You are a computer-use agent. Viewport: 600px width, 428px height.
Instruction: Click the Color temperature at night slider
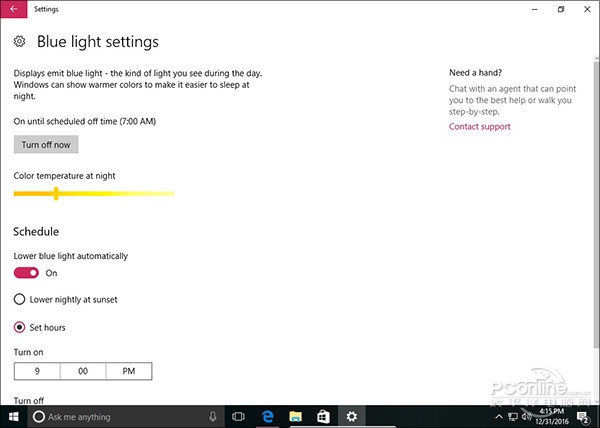tap(94, 193)
